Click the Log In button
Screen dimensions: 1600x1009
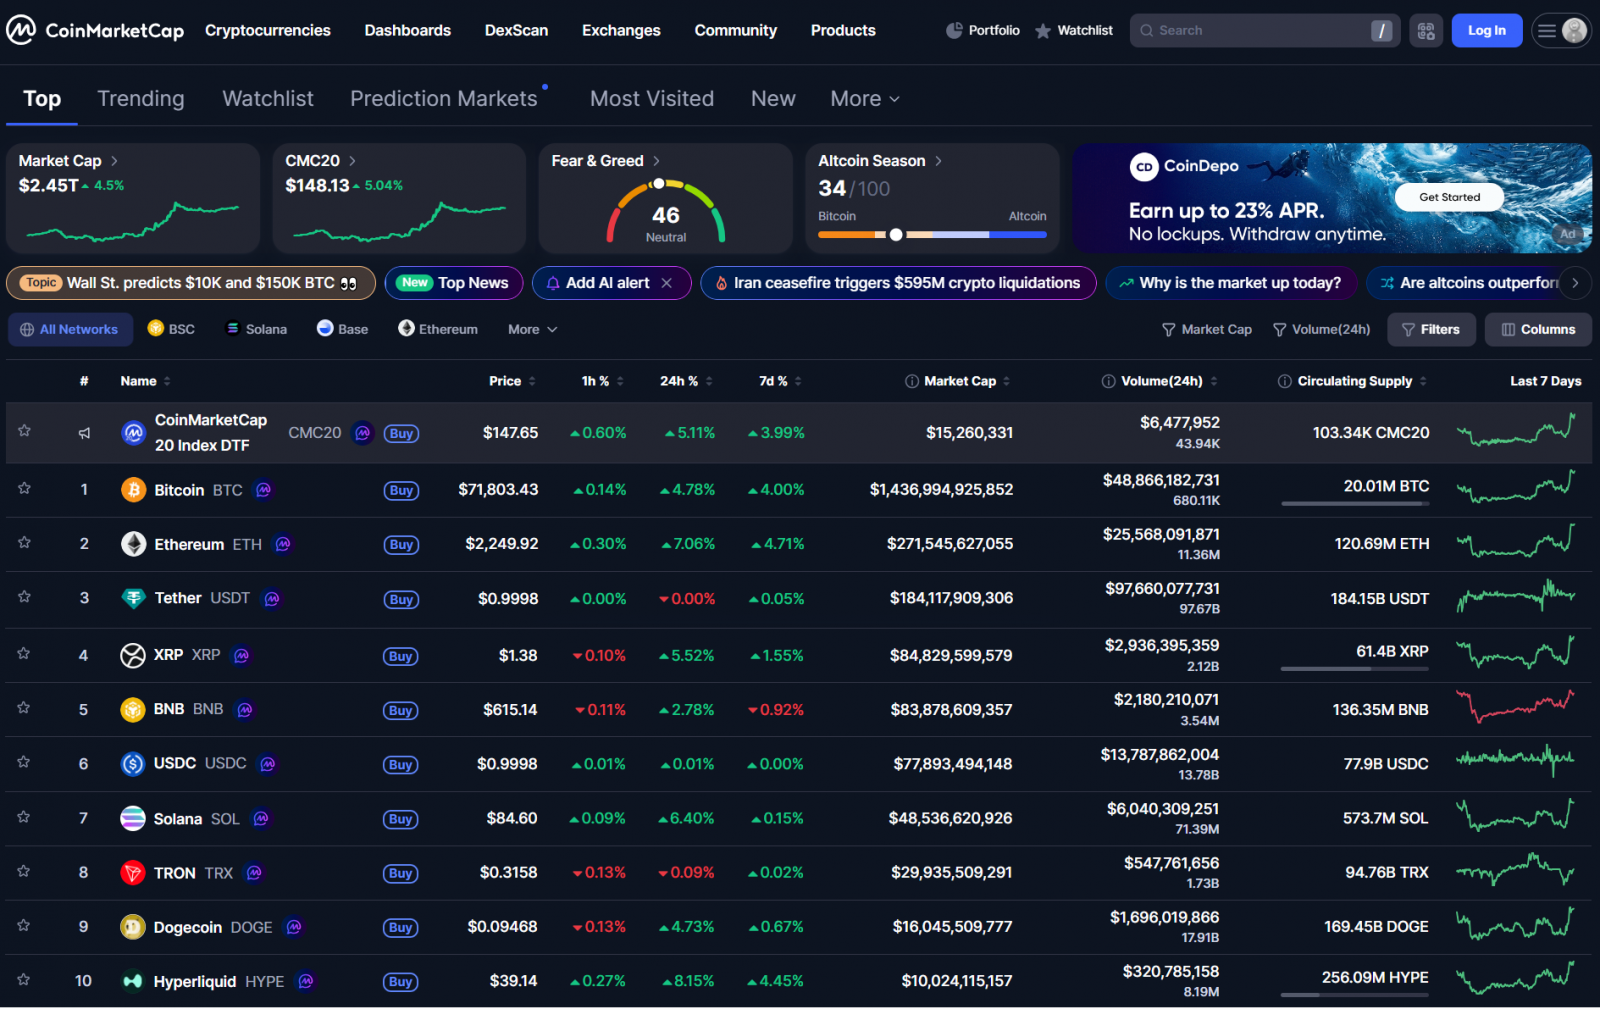pyautogui.click(x=1486, y=30)
